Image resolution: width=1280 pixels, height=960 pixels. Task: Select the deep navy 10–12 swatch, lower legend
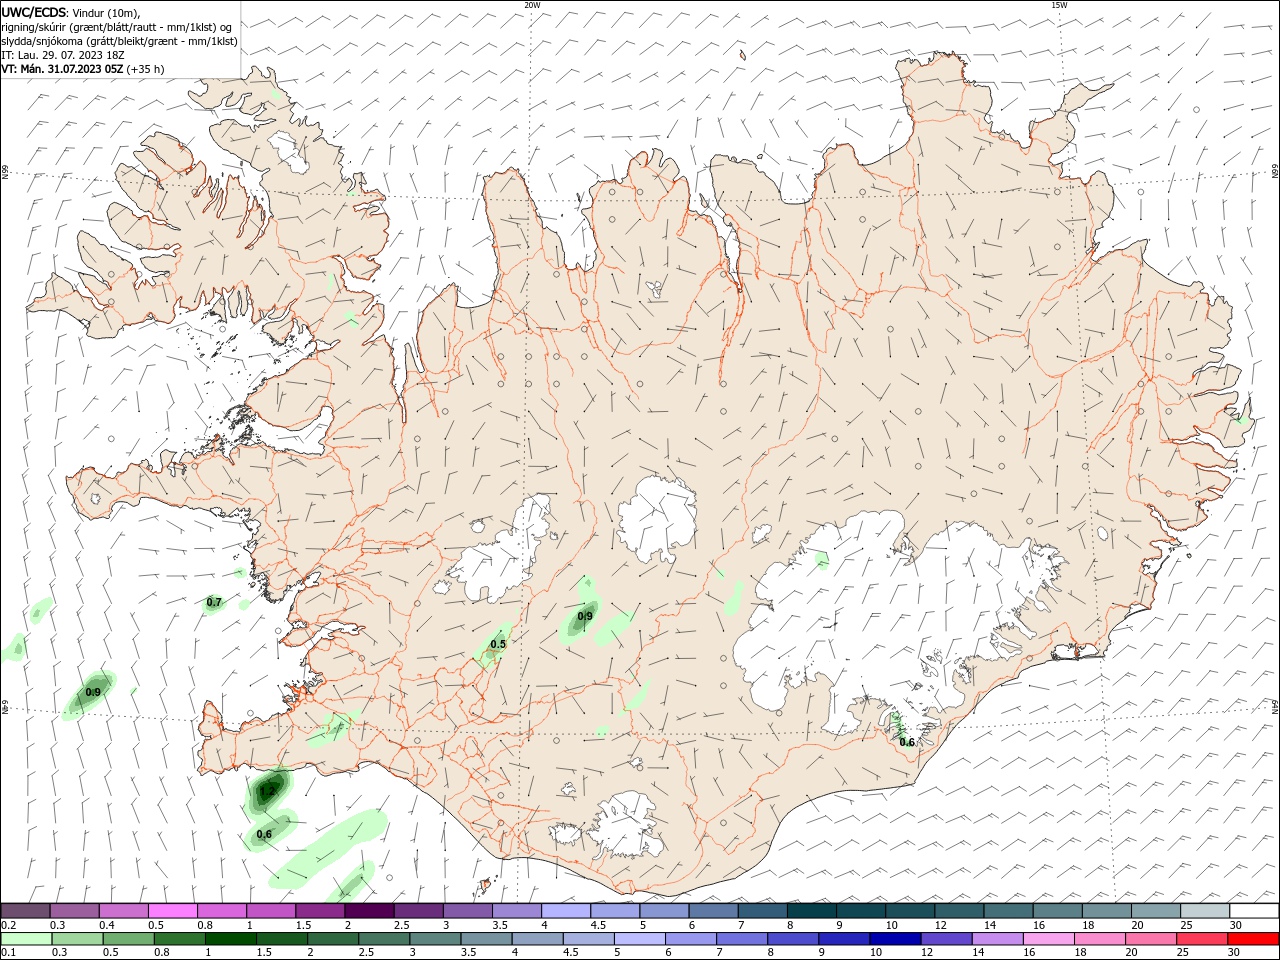[895, 939]
